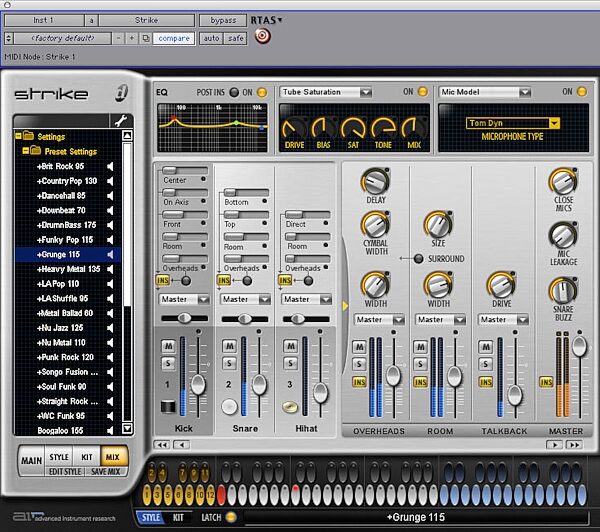
Task: Switch to the STYLE page tab
Action: pyautogui.click(x=59, y=457)
